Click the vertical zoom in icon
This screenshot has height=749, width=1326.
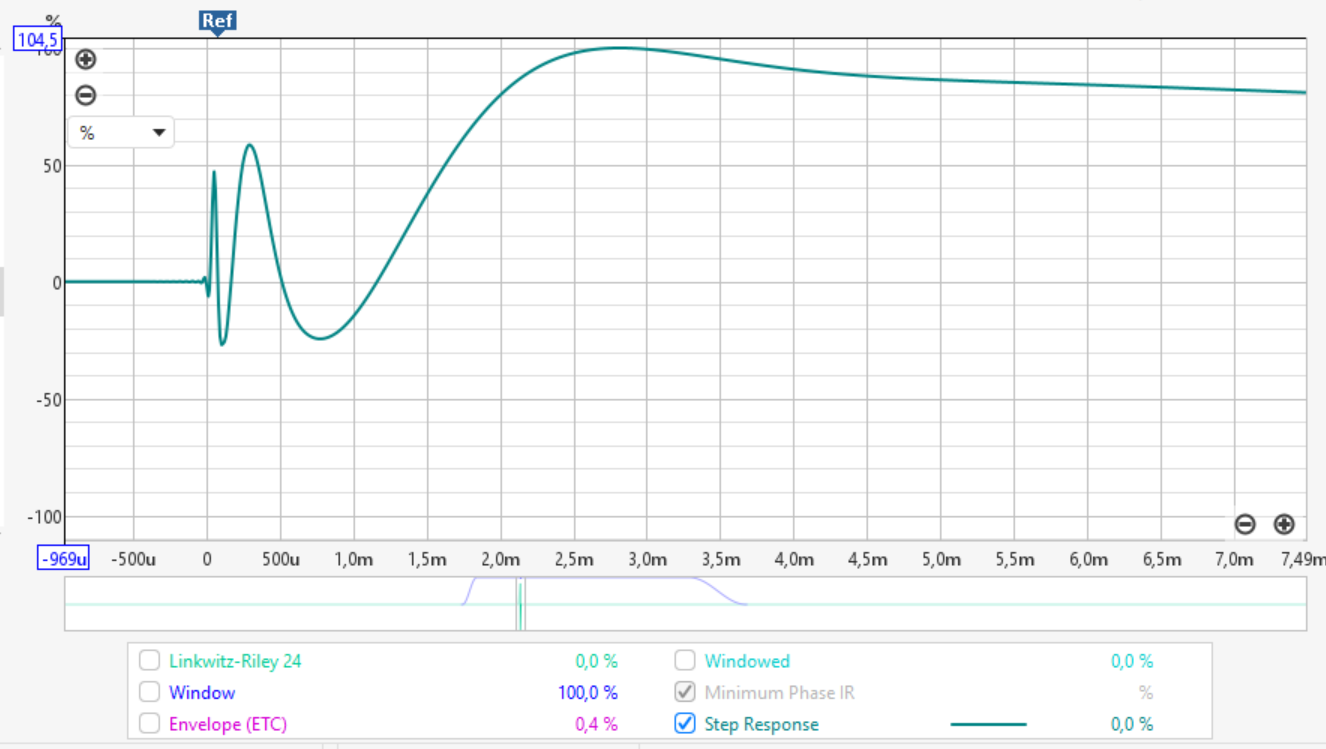coord(86,59)
